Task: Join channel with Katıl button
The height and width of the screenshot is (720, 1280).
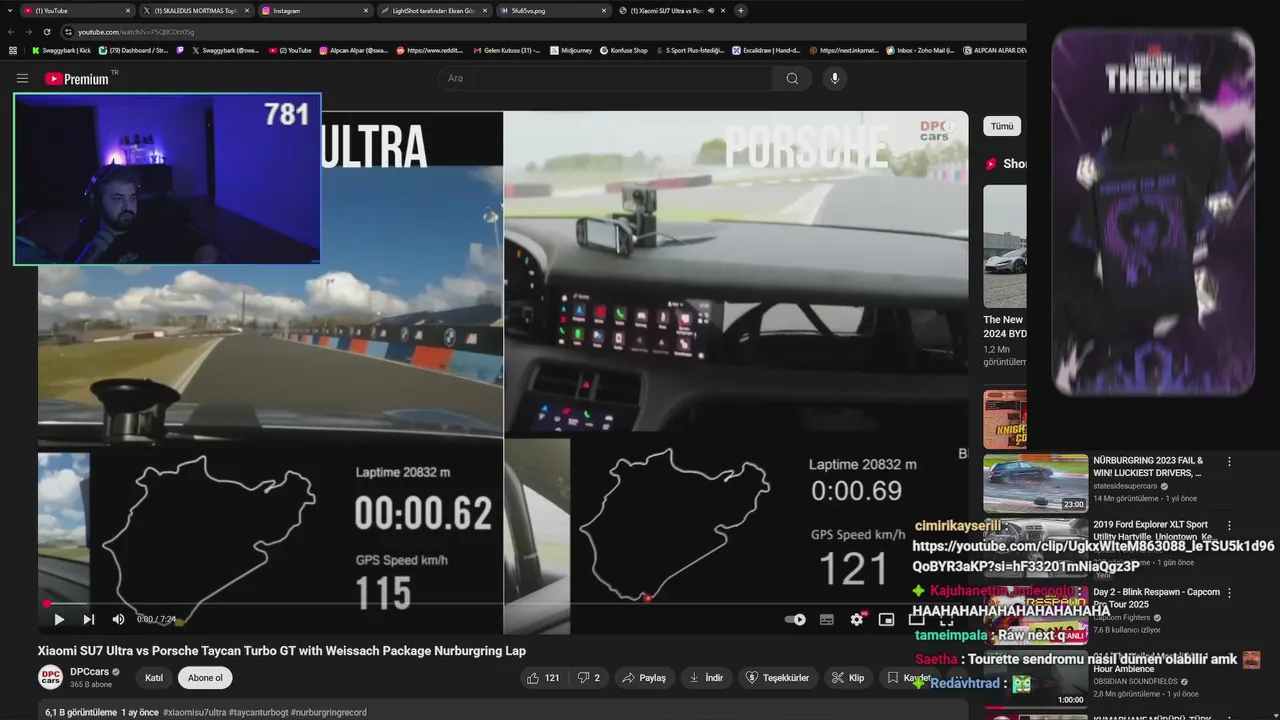Action: click(154, 677)
